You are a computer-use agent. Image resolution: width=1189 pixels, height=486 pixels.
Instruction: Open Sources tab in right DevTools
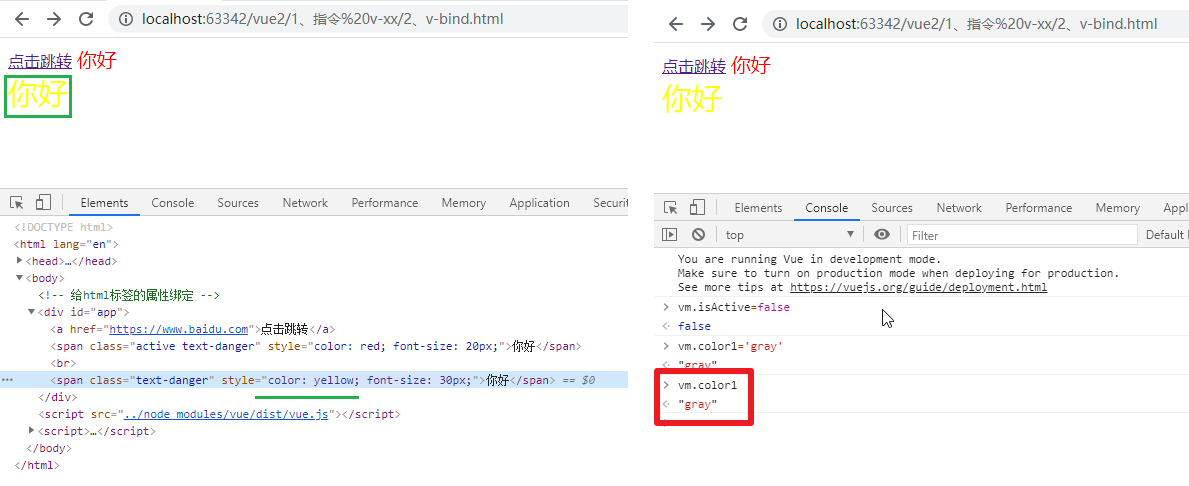pos(892,208)
